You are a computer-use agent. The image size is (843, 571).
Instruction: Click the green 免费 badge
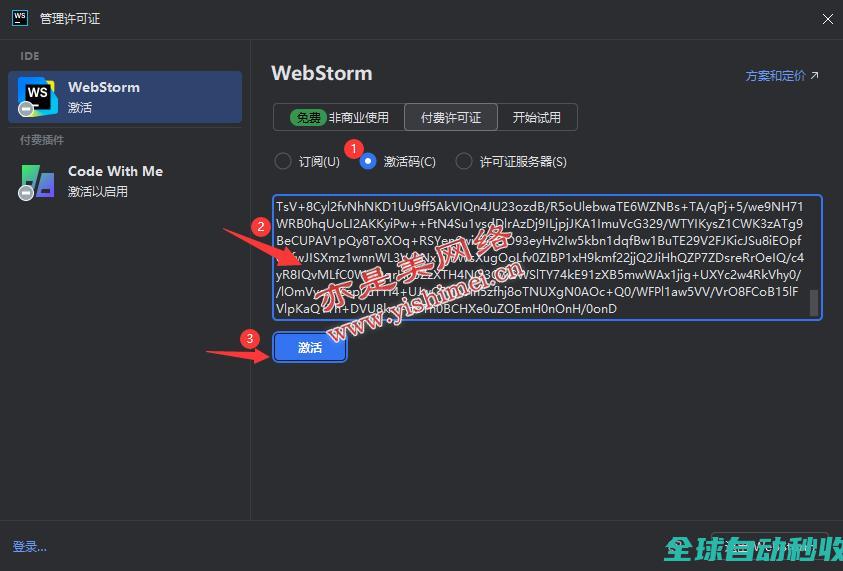click(x=307, y=117)
